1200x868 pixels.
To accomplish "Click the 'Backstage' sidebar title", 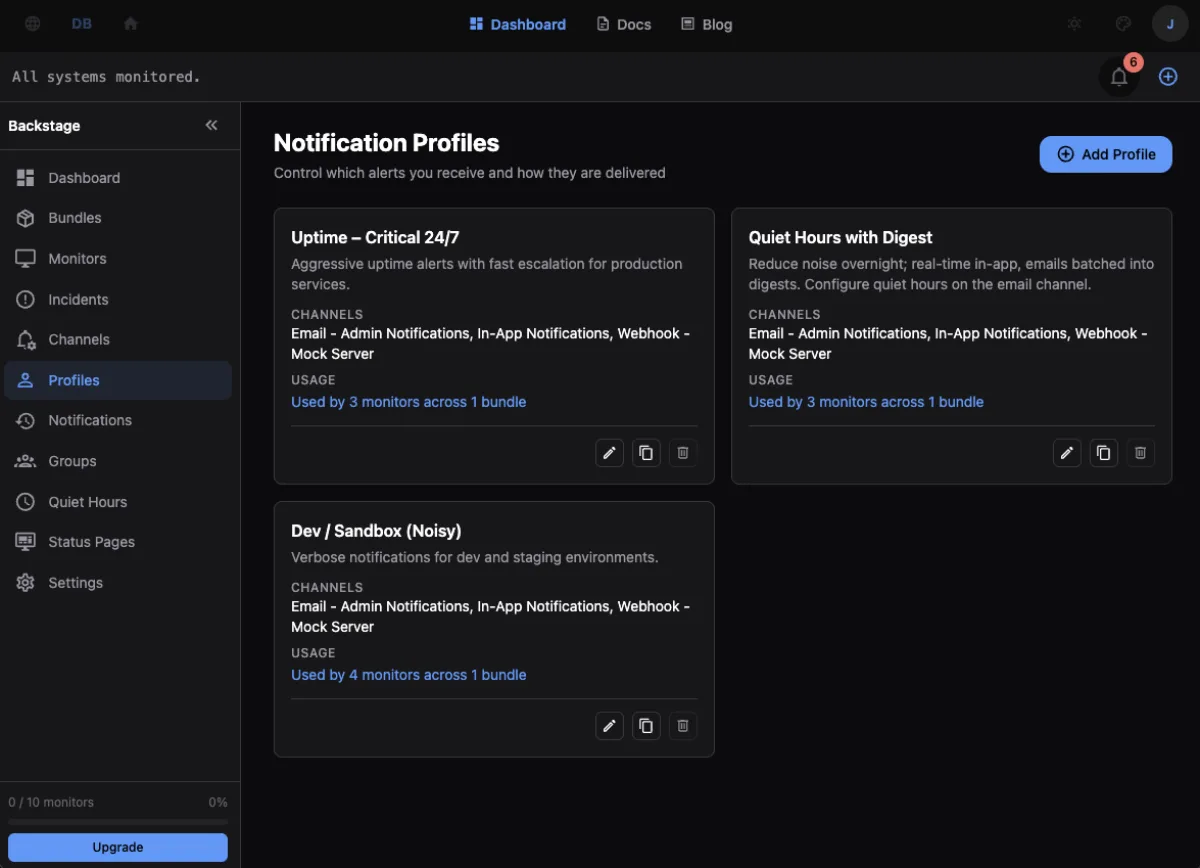I will 44,126.
